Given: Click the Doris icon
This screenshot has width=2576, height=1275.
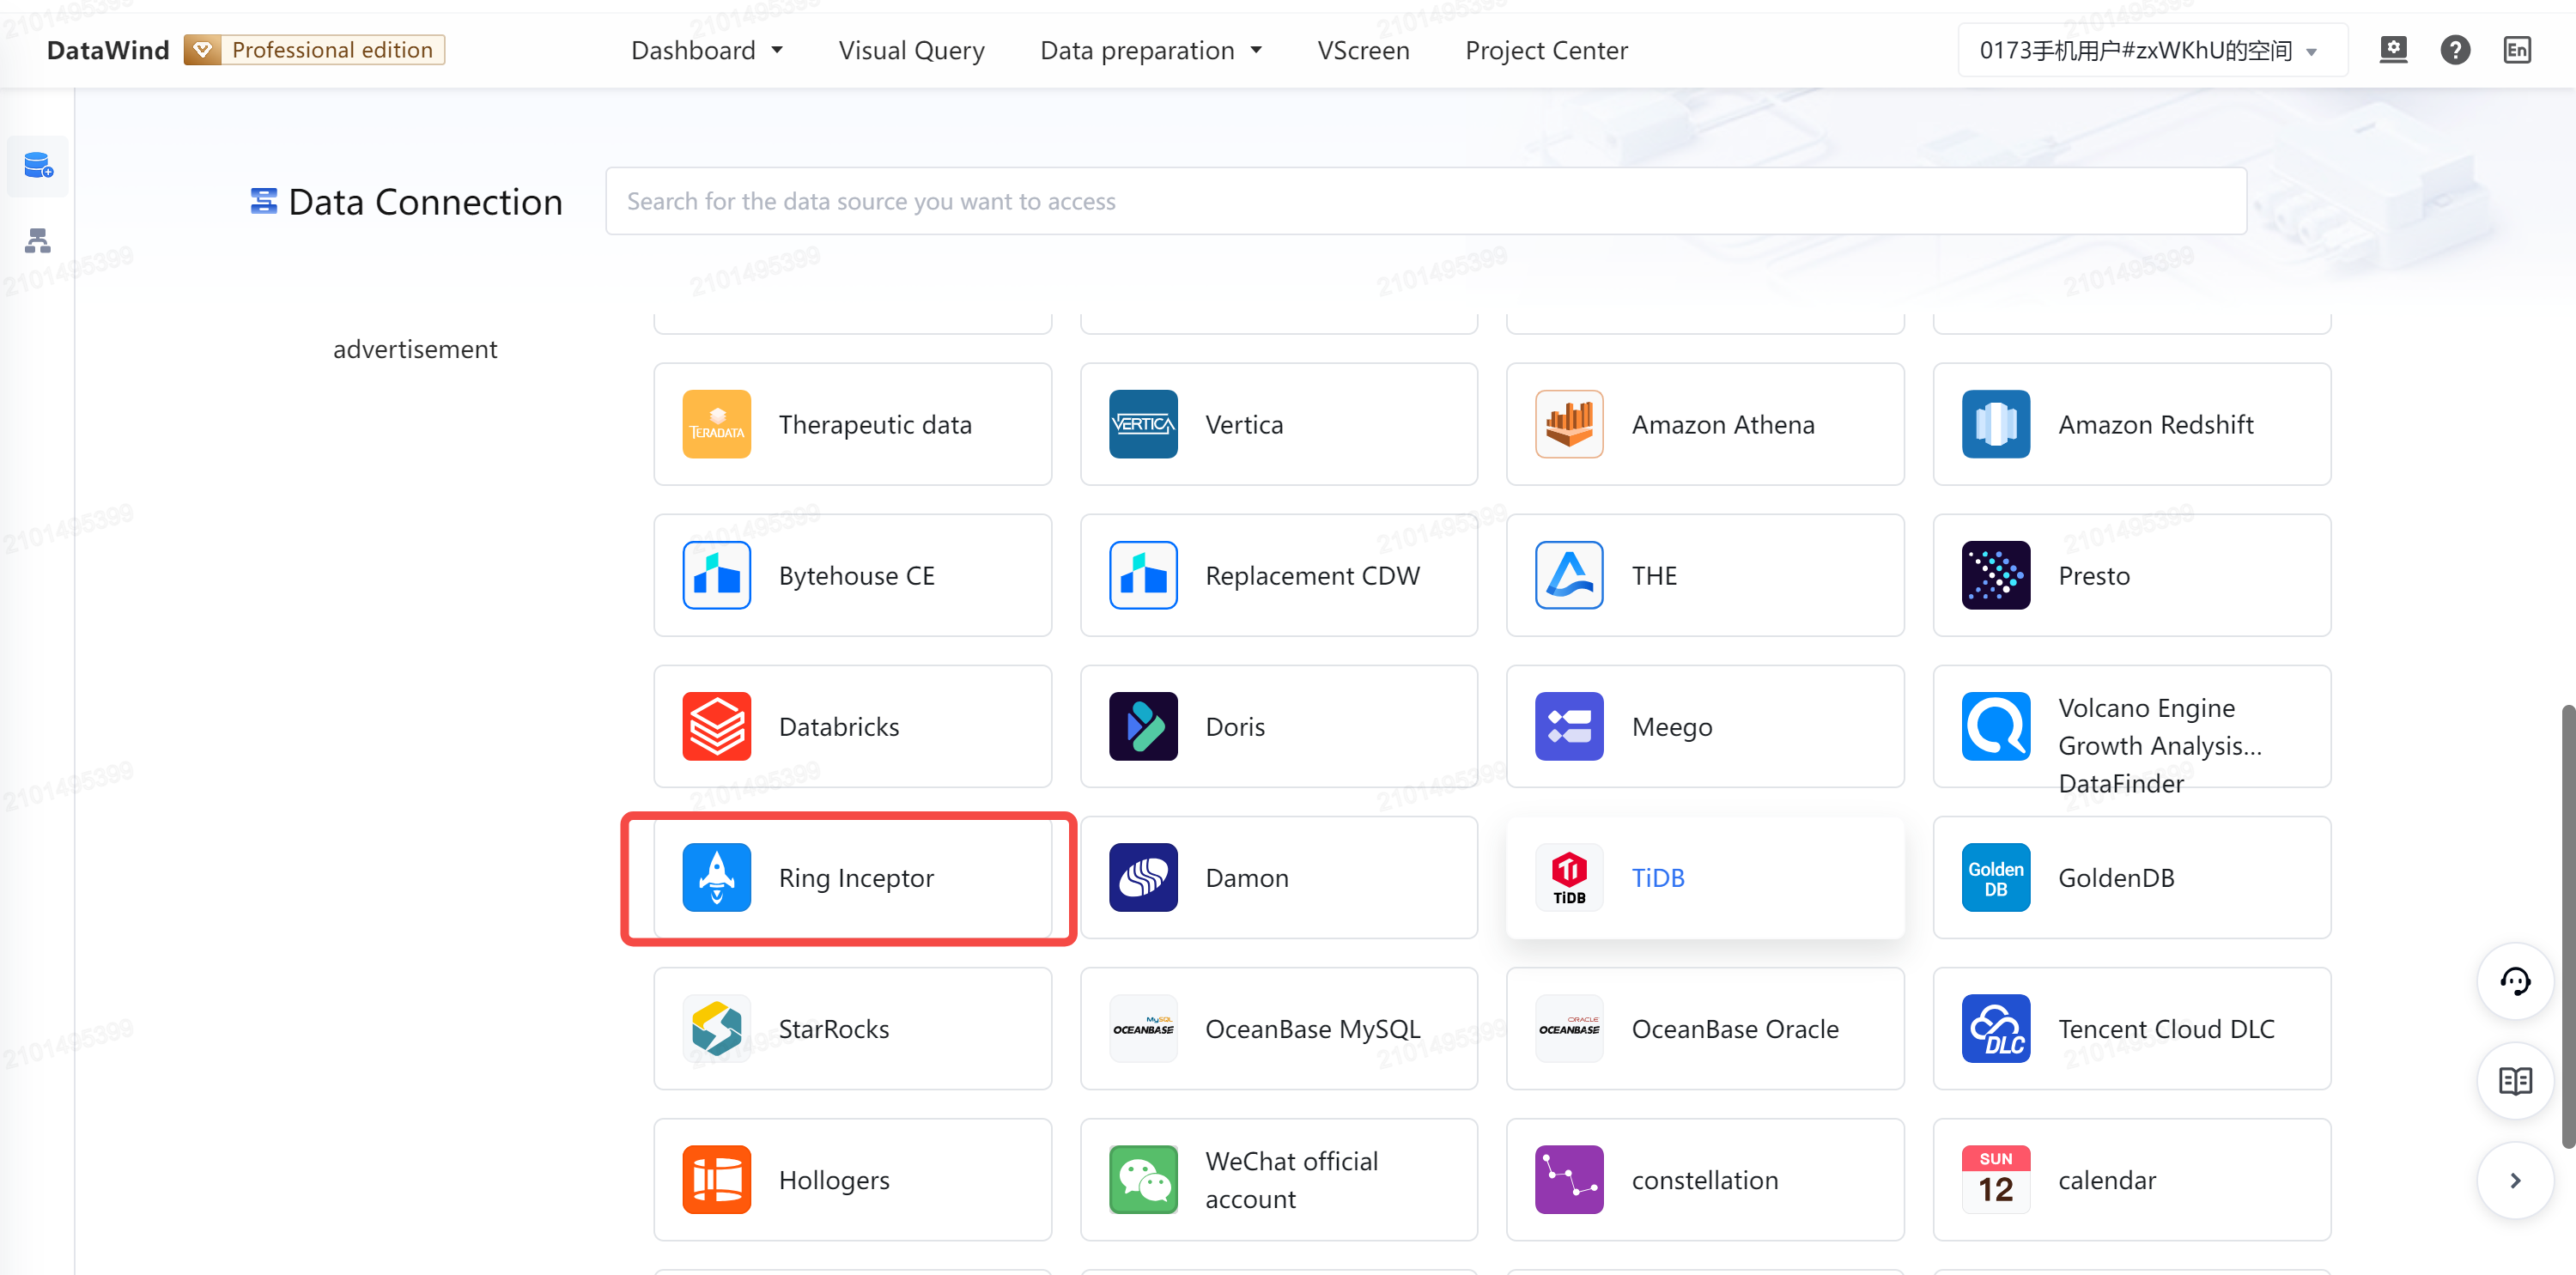Looking at the screenshot, I should 1143,726.
